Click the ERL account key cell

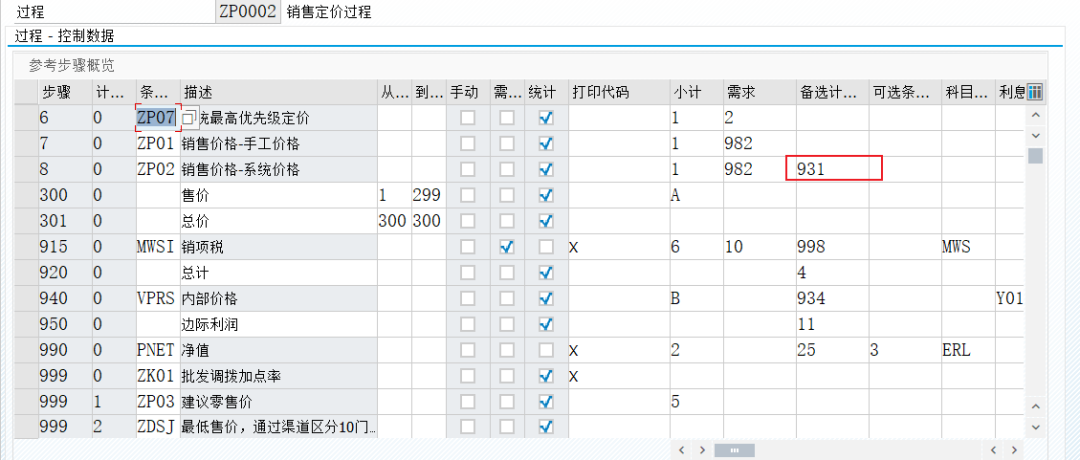(967, 351)
